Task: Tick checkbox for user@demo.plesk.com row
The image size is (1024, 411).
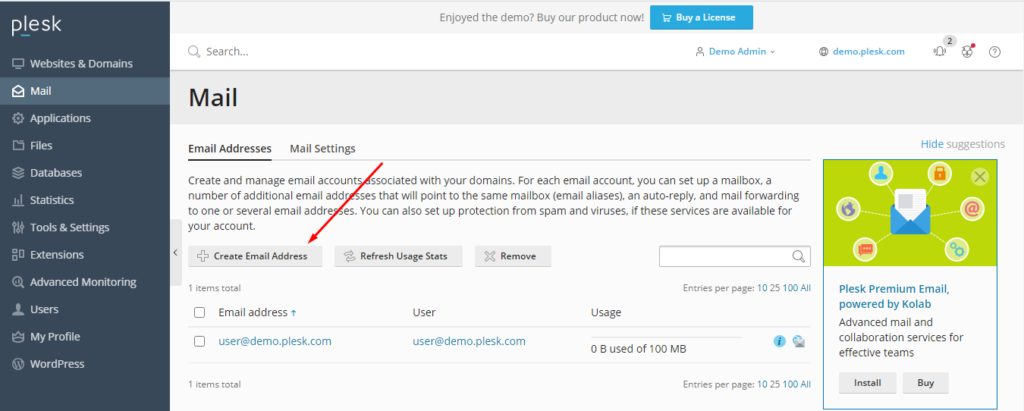Action: click(x=200, y=341)
